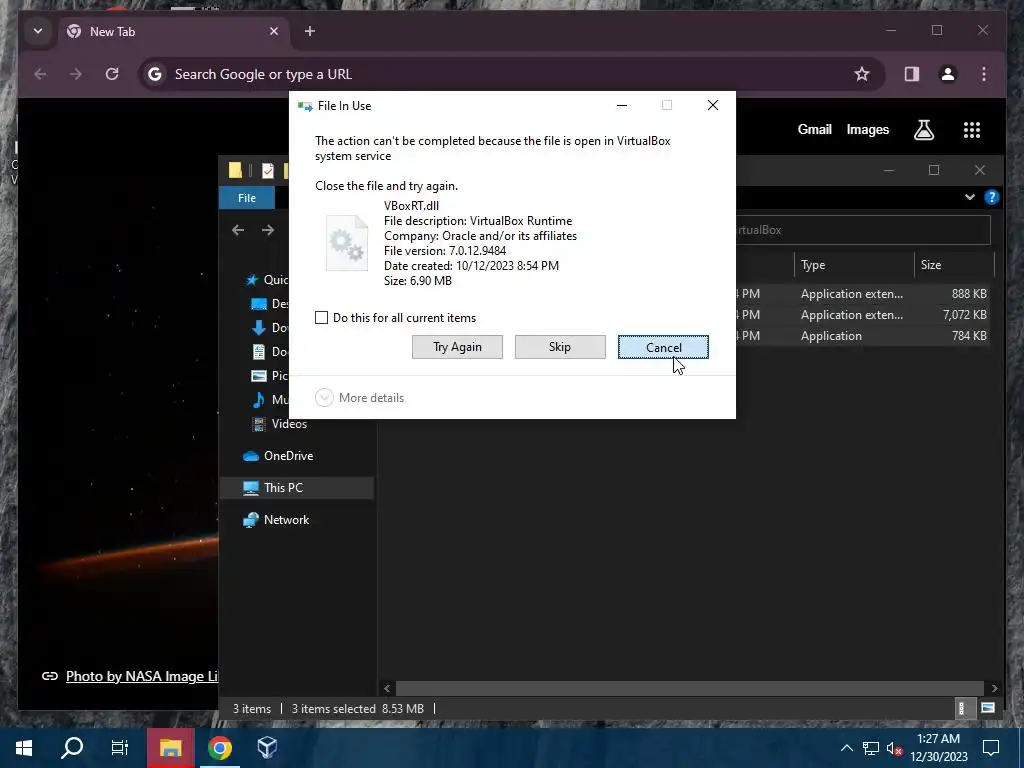The image size is (1024, 768).
Task: Click the Documents icon in sidebar
Action: coord(259,351)
